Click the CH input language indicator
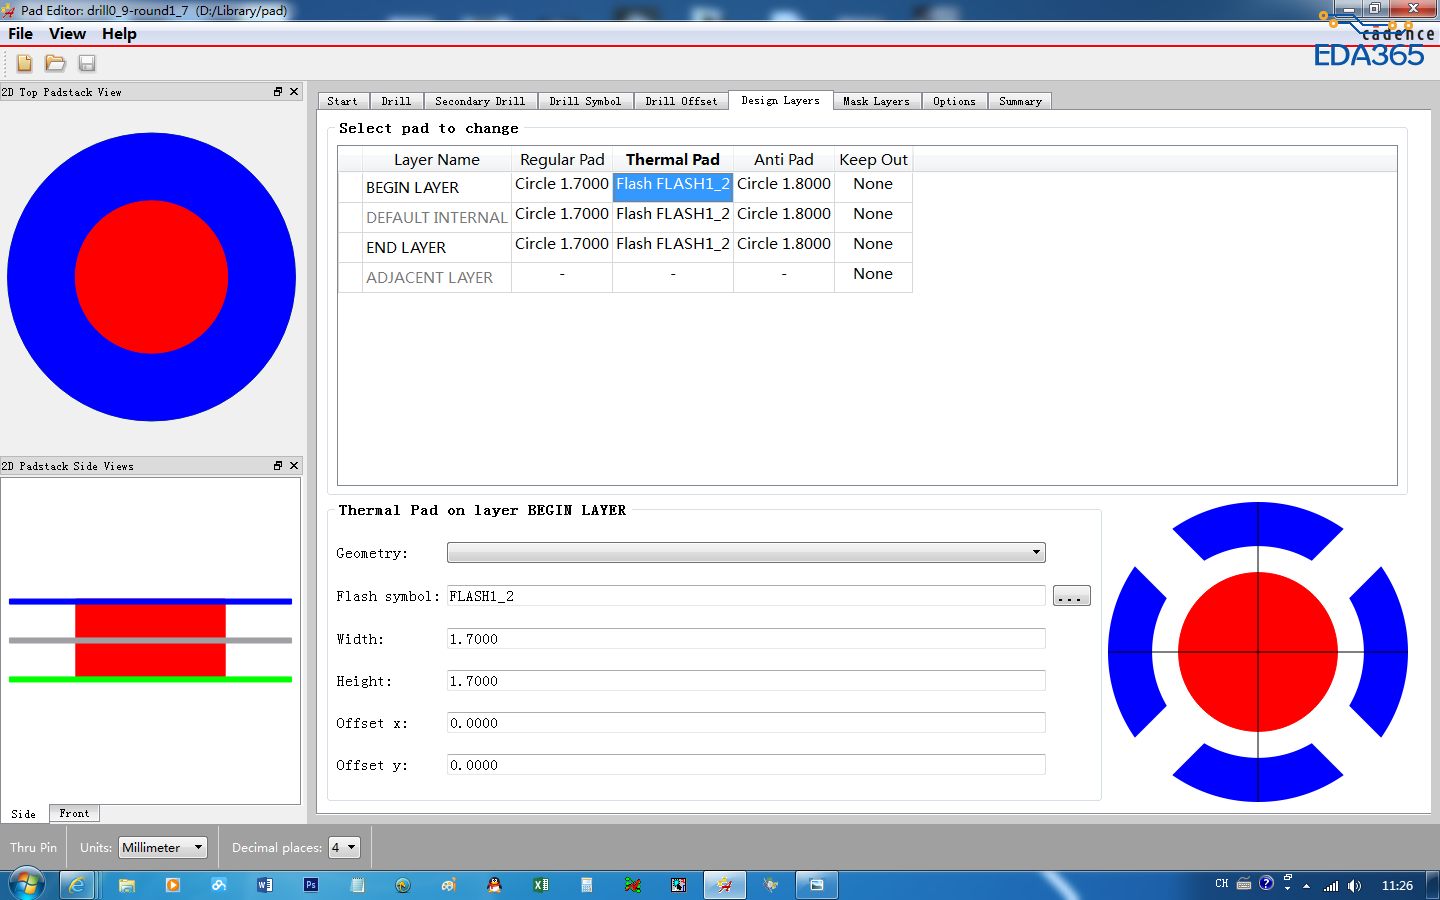 coord(1222,884)
